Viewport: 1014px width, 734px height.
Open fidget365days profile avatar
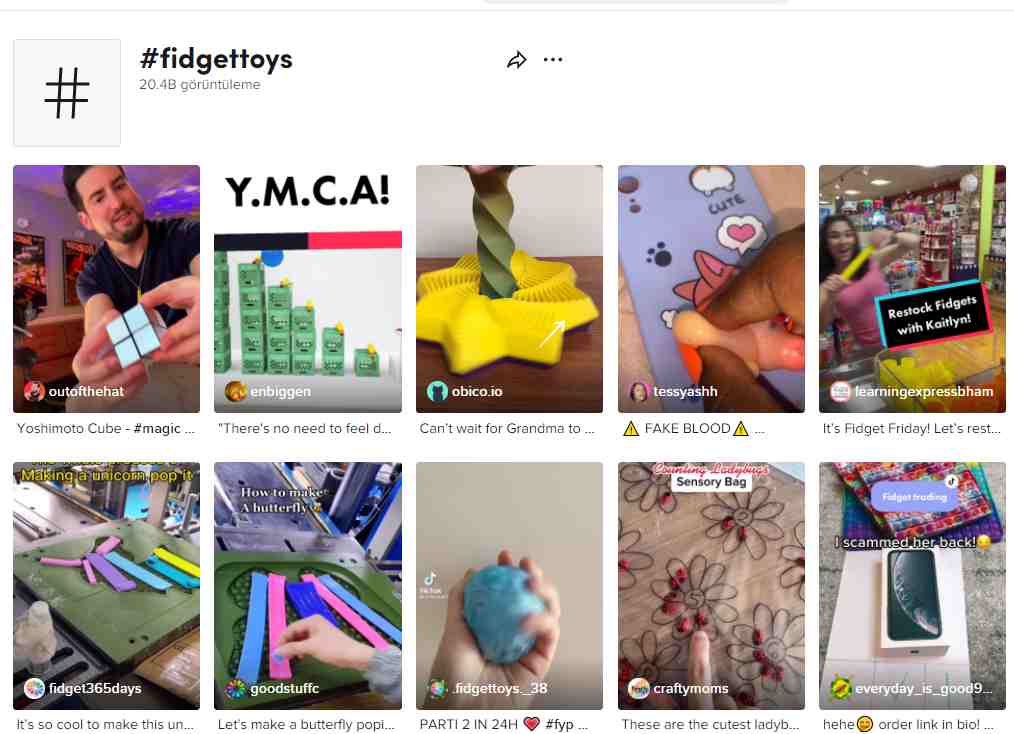[34, 688]
